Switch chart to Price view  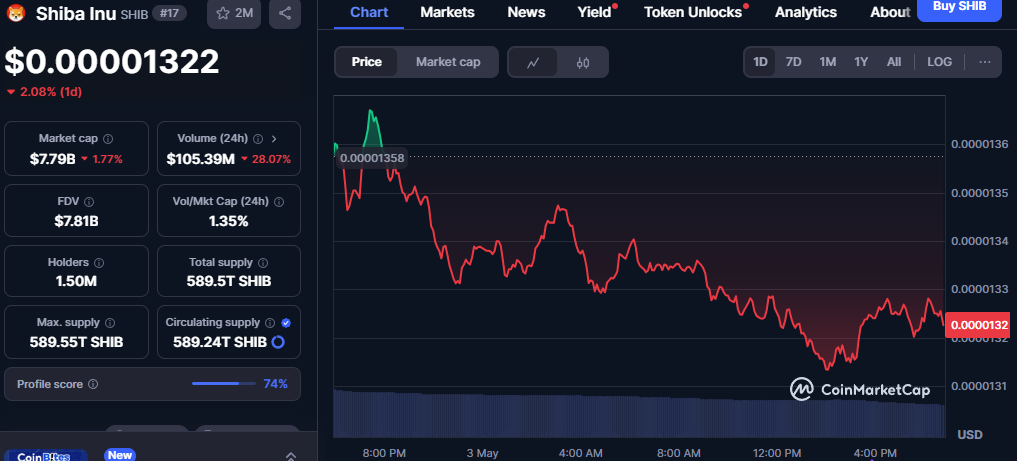(x=366, y=62)
